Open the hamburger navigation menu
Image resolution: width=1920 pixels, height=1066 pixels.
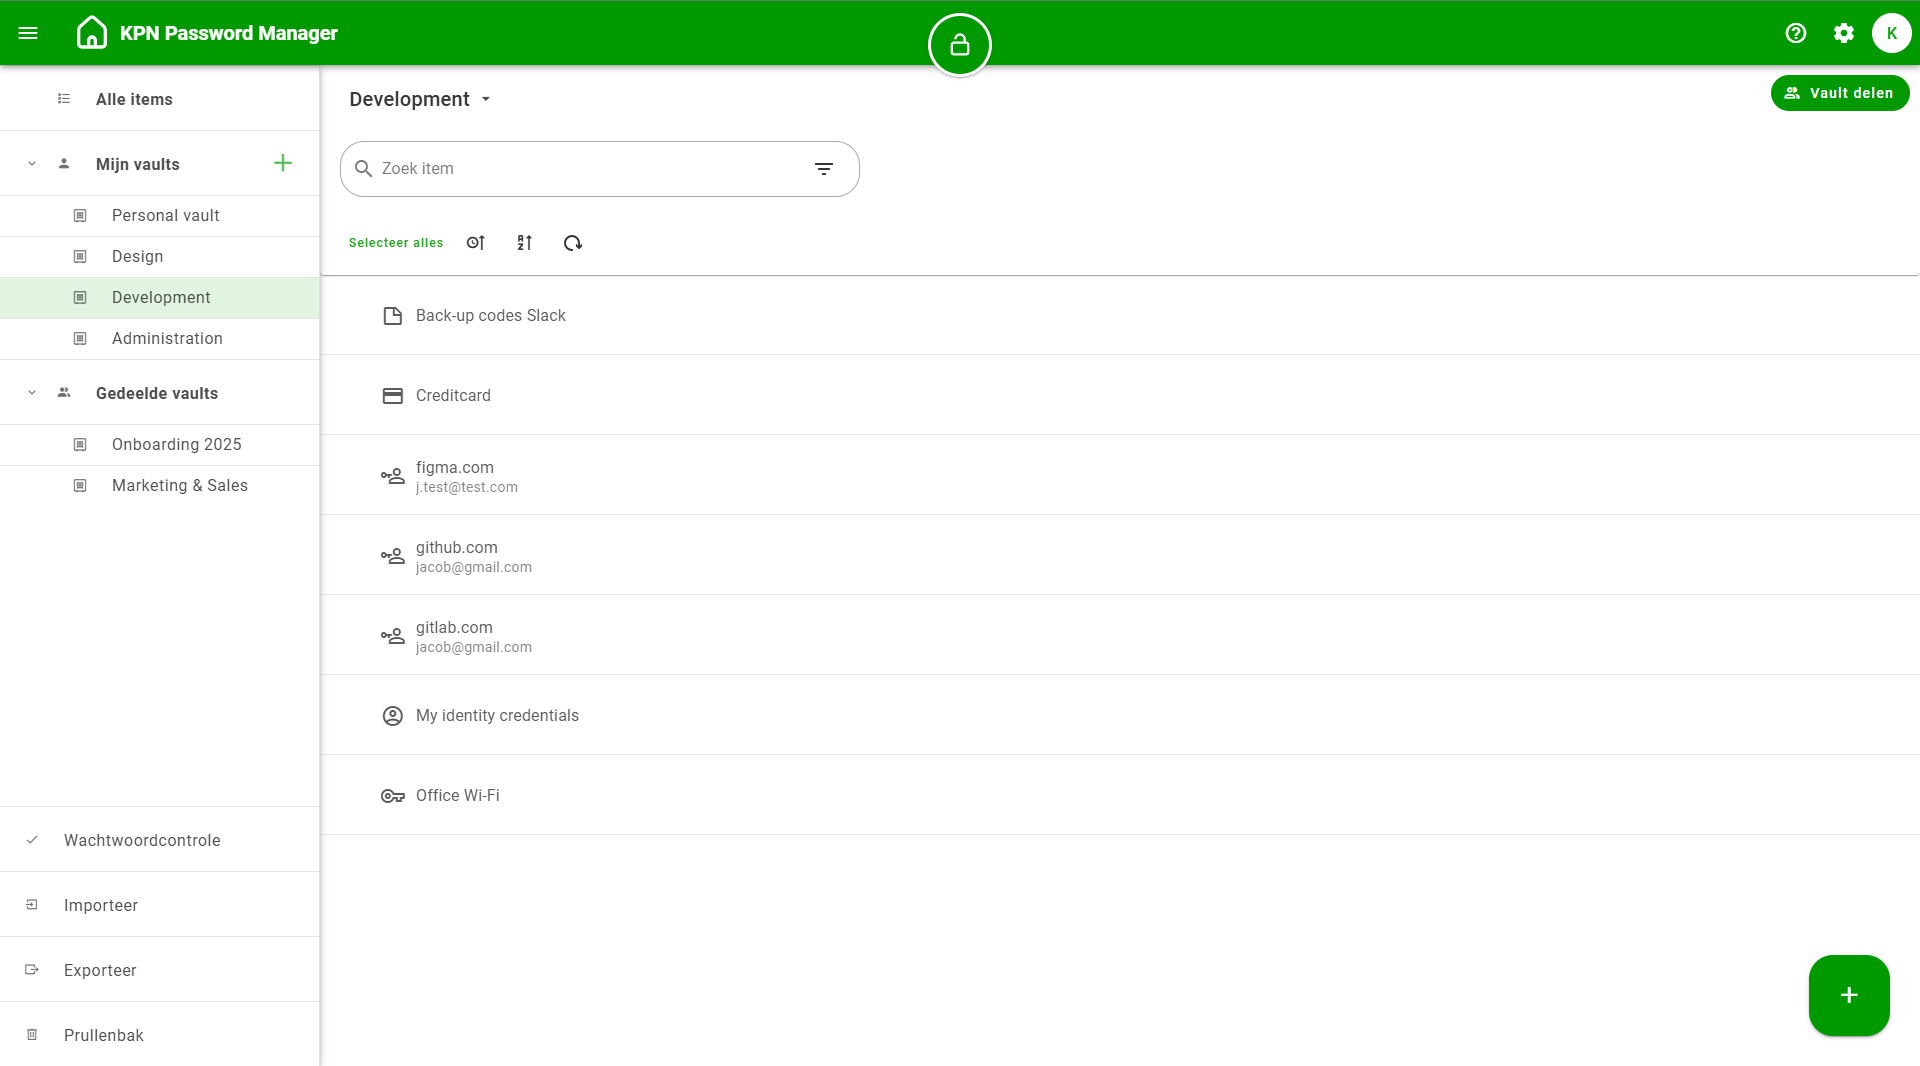28,33
